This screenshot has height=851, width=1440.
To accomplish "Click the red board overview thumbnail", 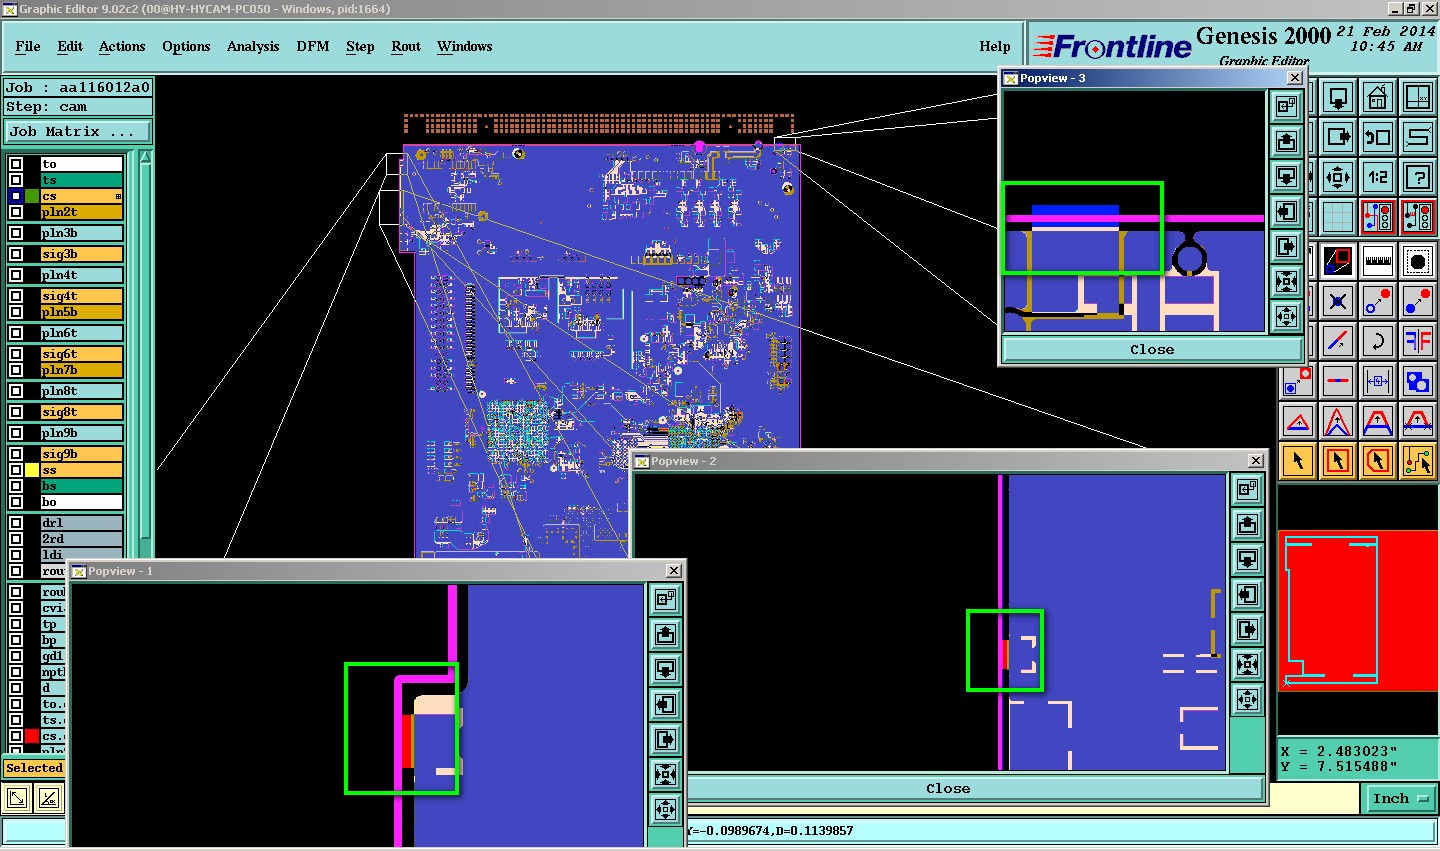I will [1358, 611].
